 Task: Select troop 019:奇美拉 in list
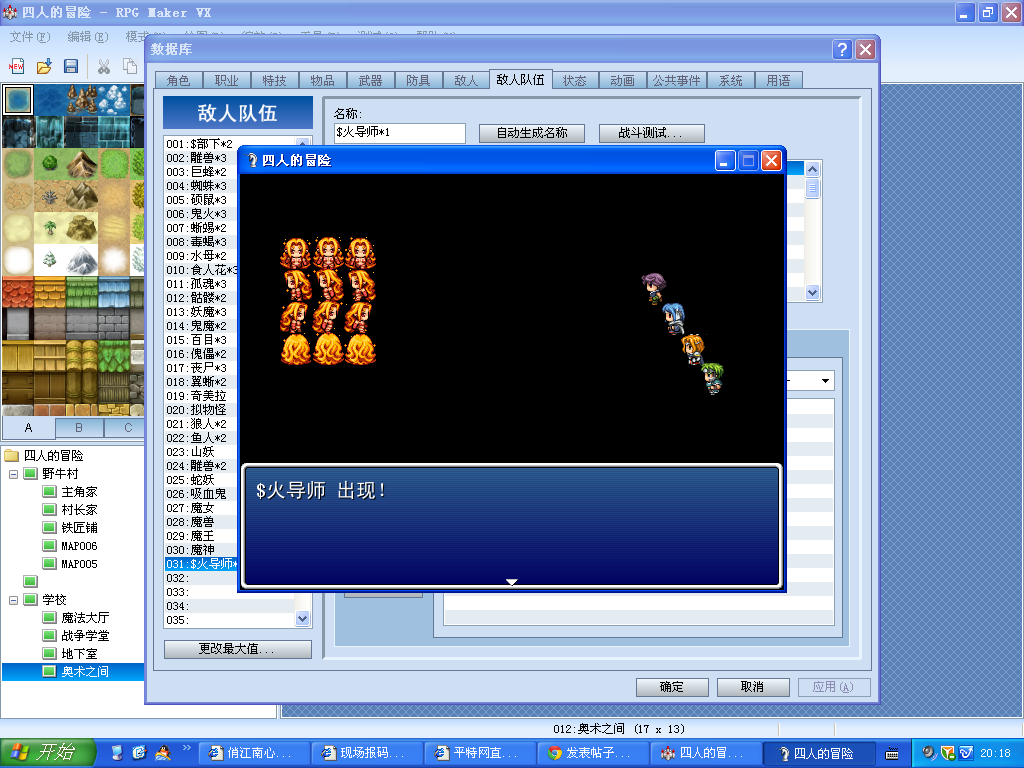coord(200,396)
